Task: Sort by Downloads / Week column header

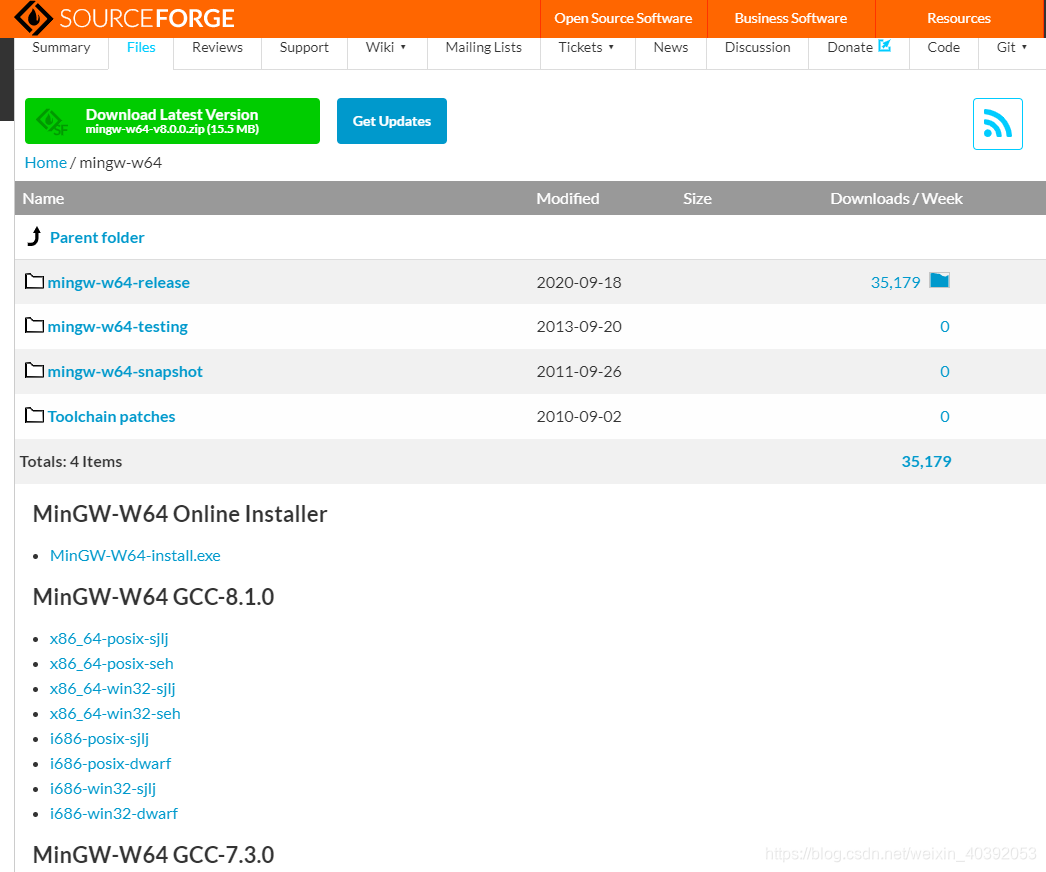Action: tap(896, 199)
